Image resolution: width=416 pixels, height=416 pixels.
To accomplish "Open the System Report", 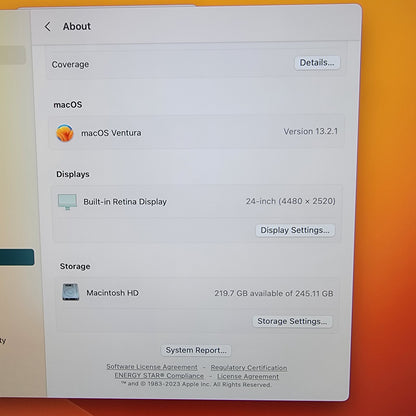I will (196, 350).
